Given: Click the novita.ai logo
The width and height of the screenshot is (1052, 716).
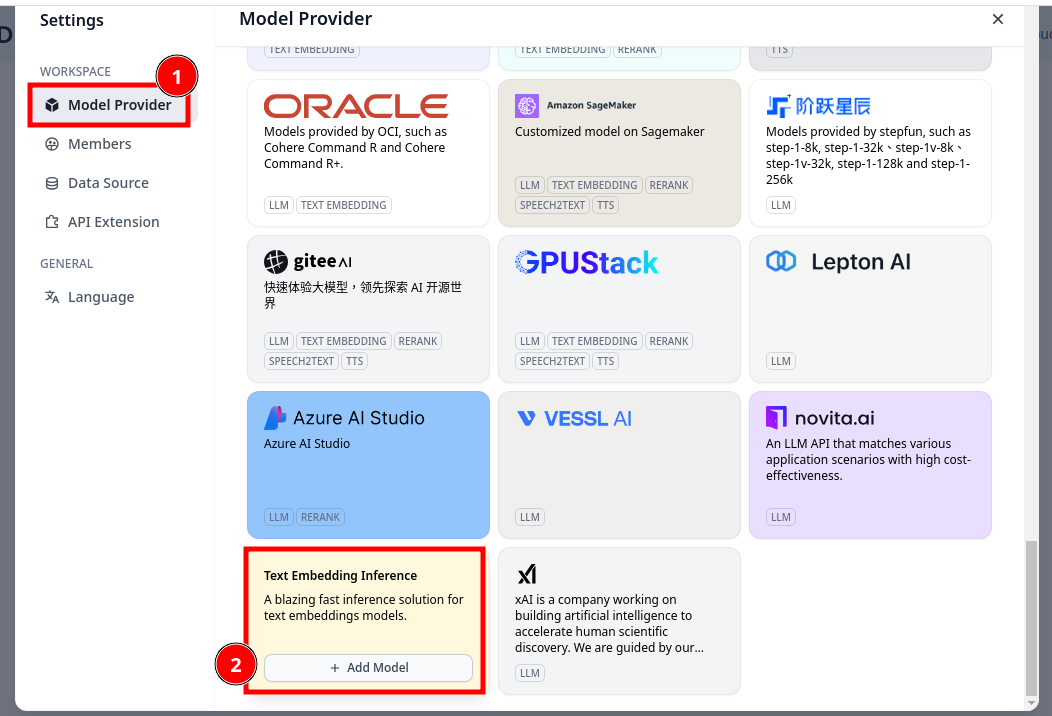Looking at the screenshot, I should [x=820, y=418].
